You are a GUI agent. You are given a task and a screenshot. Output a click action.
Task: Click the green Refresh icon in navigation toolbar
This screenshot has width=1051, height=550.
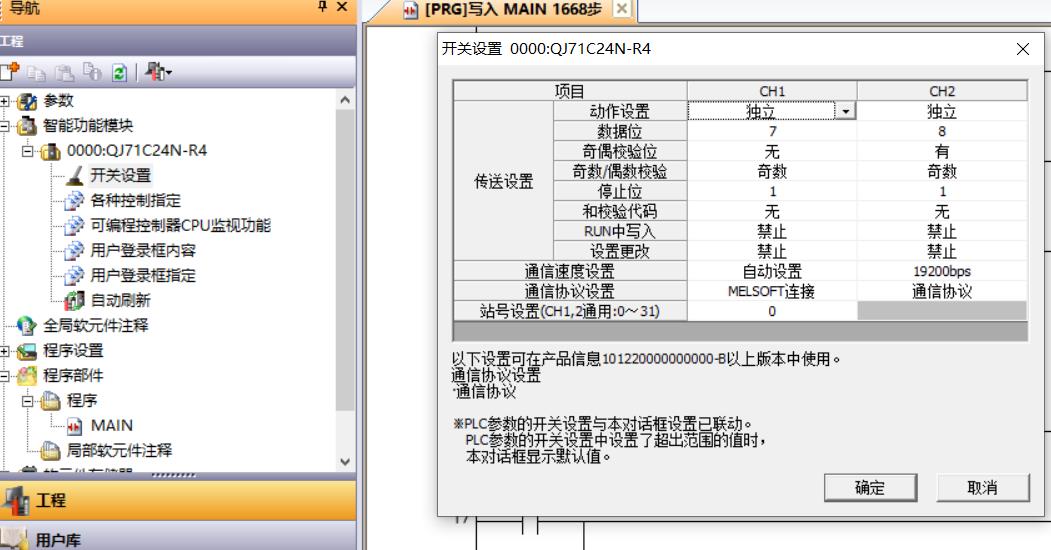pos(119,73)
